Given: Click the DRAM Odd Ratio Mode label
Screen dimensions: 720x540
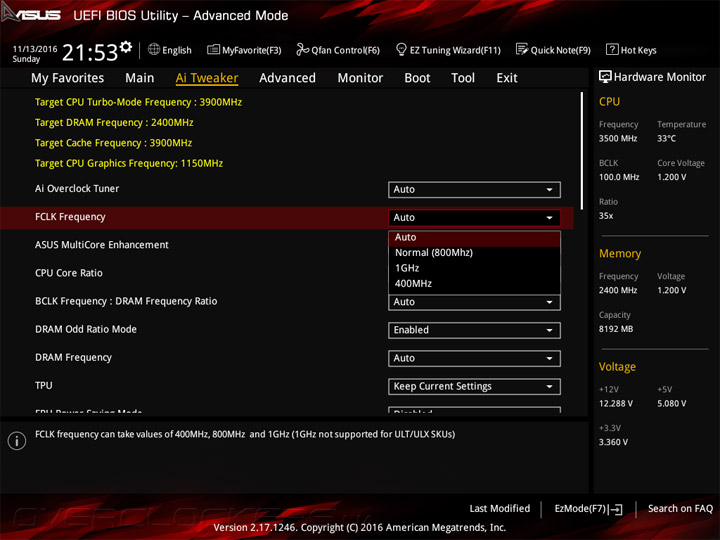Looking at the screenshot, I should click(86, 329).
